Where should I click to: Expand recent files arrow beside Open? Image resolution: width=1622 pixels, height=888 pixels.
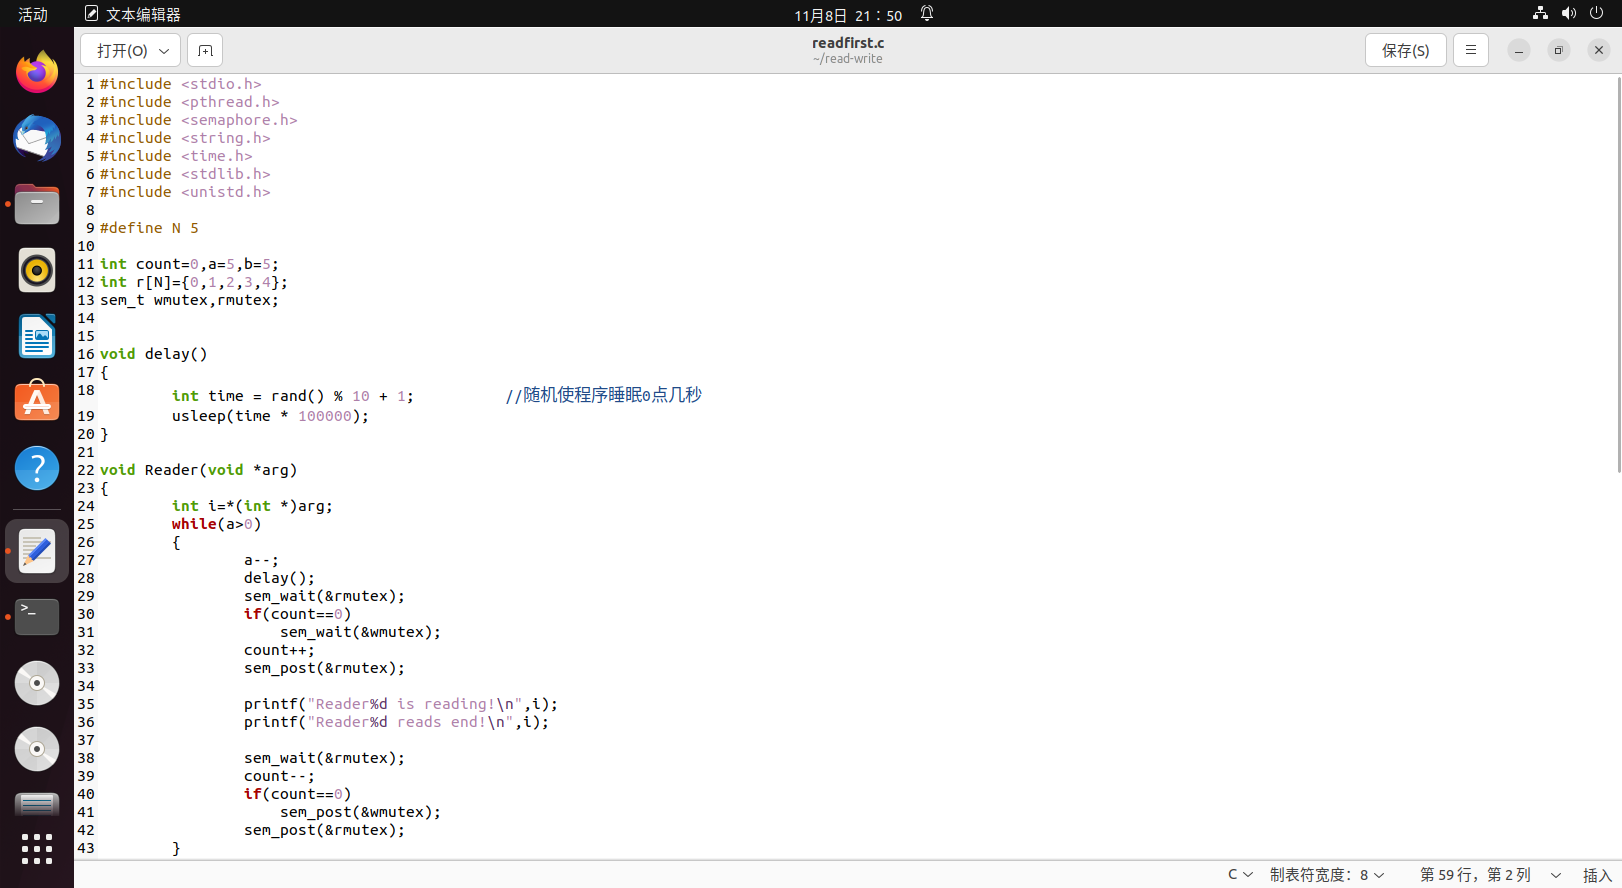(165, 50)
